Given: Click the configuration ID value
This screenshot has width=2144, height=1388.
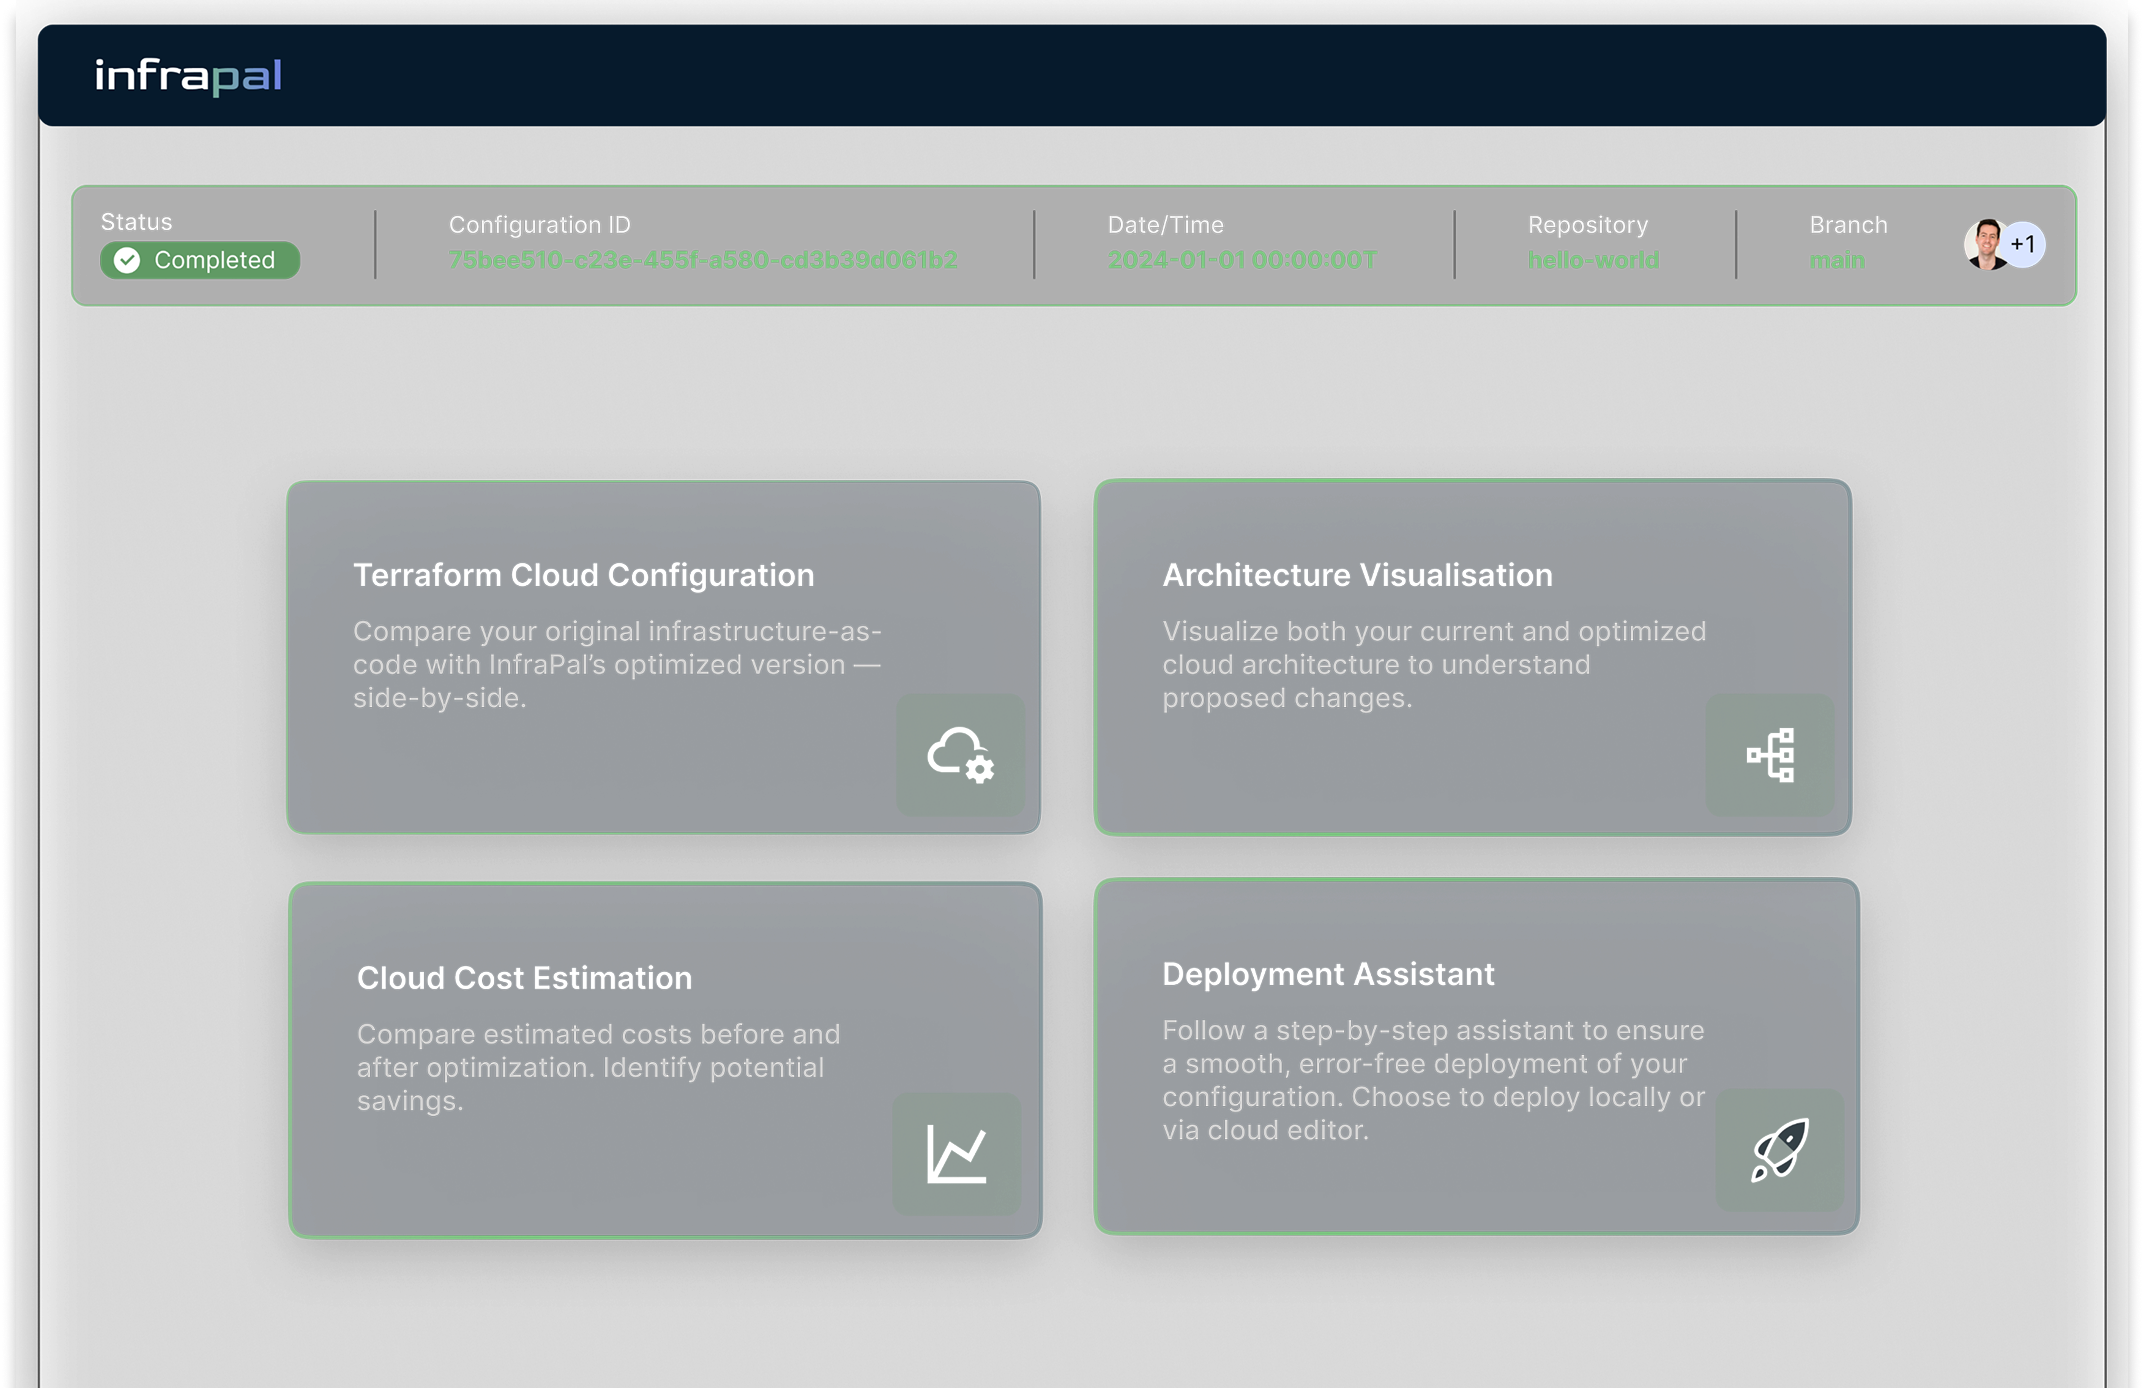Looking at the screenshot, I should [702, 260].
